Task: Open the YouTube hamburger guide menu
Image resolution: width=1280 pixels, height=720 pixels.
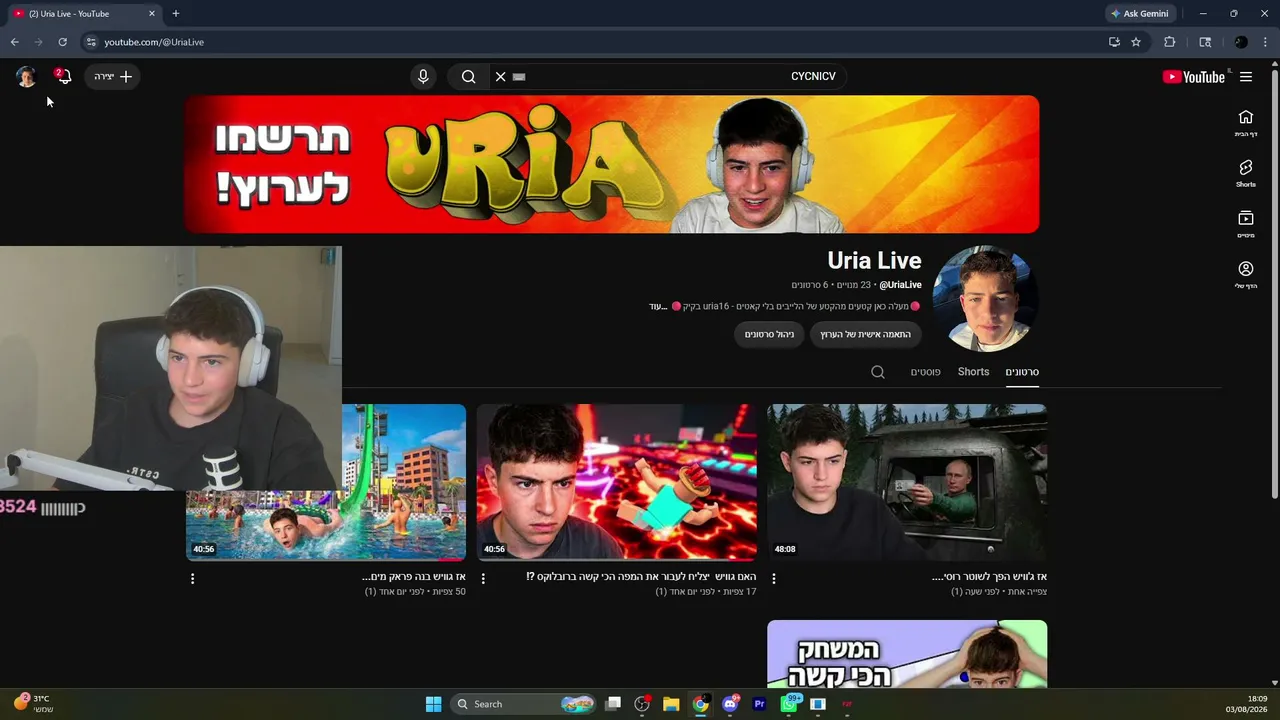Action: pyautogui.click(x=1246, y=77)
